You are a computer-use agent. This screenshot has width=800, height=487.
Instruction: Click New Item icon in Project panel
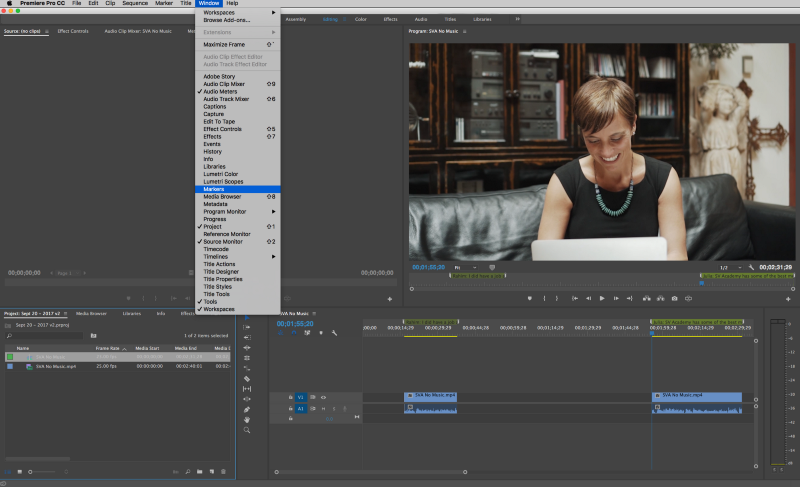212,472
